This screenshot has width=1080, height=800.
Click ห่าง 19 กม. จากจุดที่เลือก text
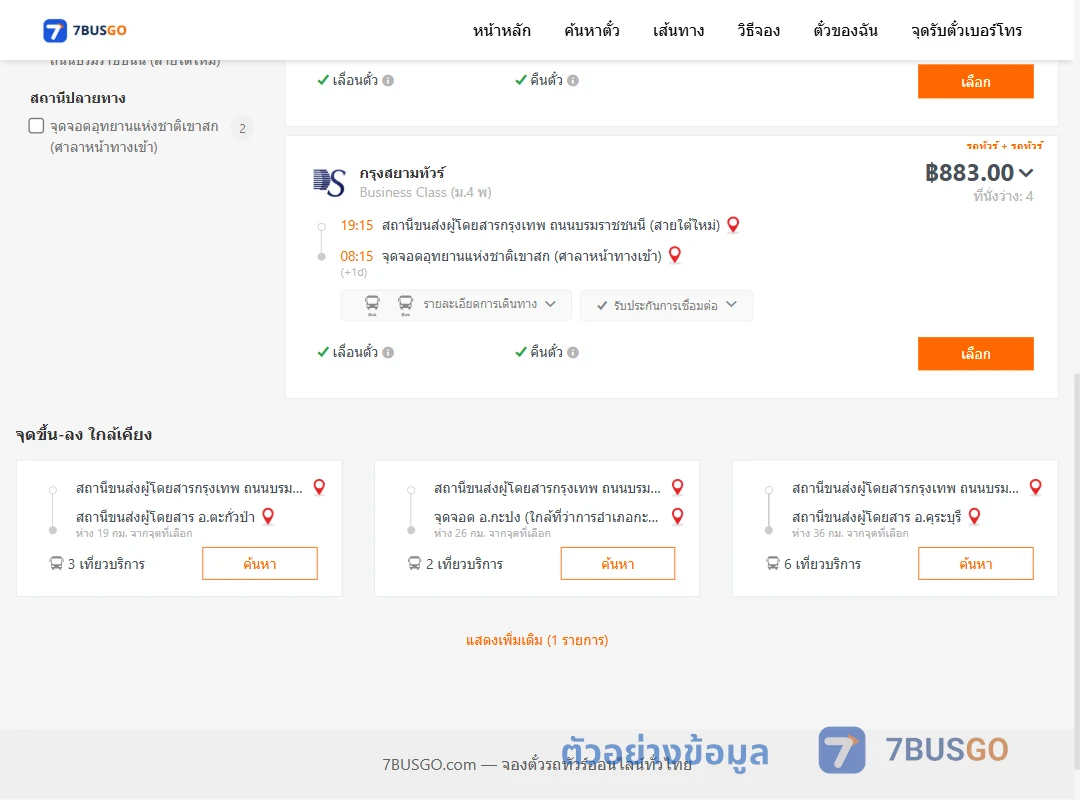[134, 533]
